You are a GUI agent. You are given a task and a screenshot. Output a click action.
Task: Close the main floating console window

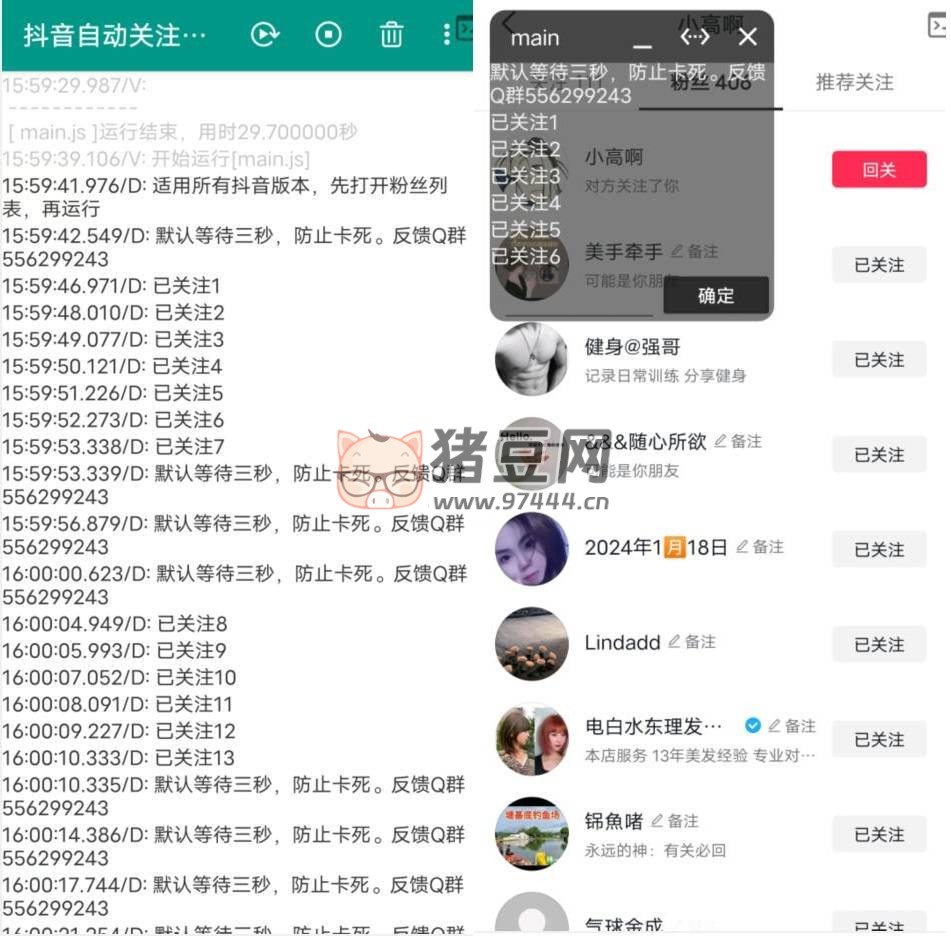(x=748, y=38)
